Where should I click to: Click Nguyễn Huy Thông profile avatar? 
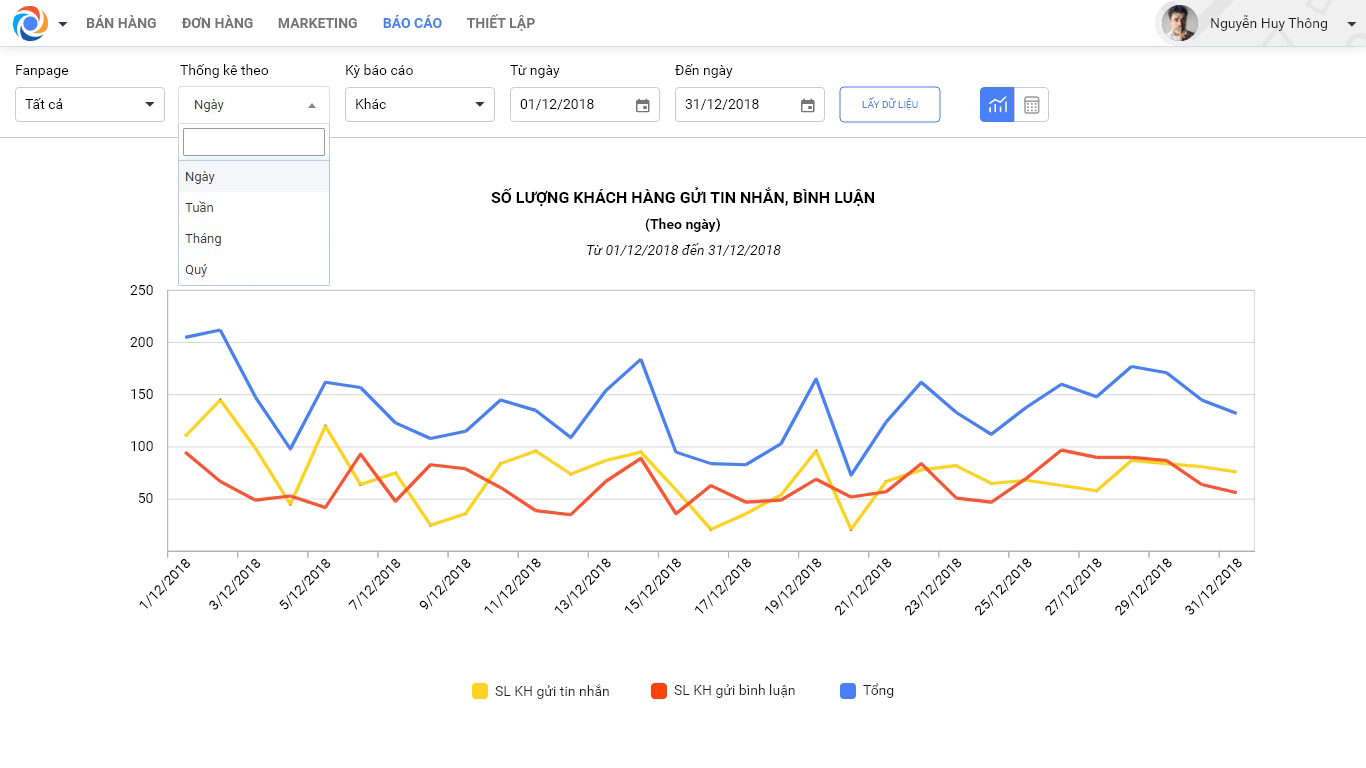pyautogui.click(x=1180, y=23)
